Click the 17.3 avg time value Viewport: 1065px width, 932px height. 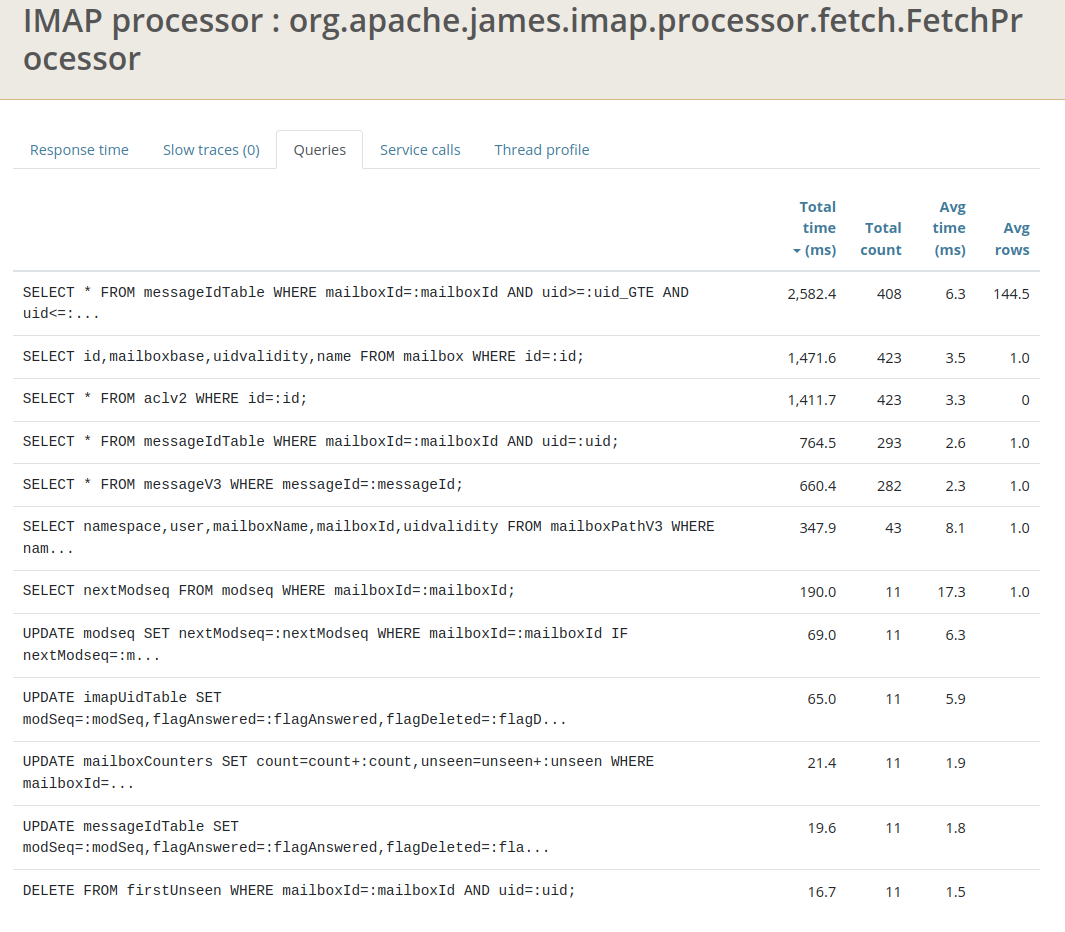point(952,592)
